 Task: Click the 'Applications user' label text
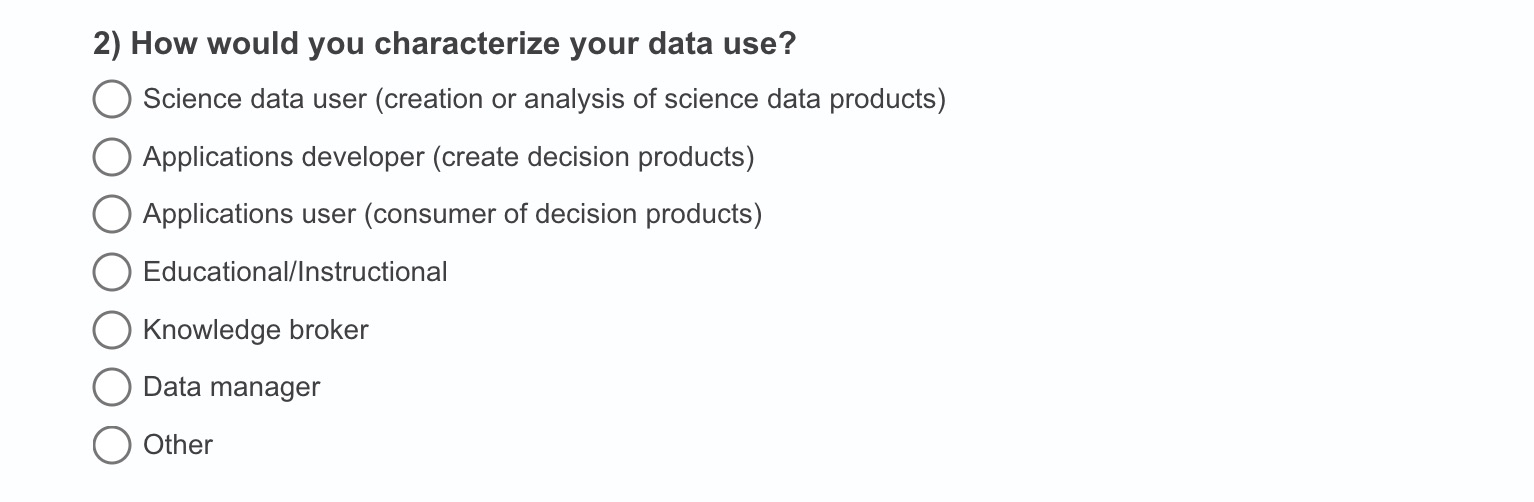point(249,214)
